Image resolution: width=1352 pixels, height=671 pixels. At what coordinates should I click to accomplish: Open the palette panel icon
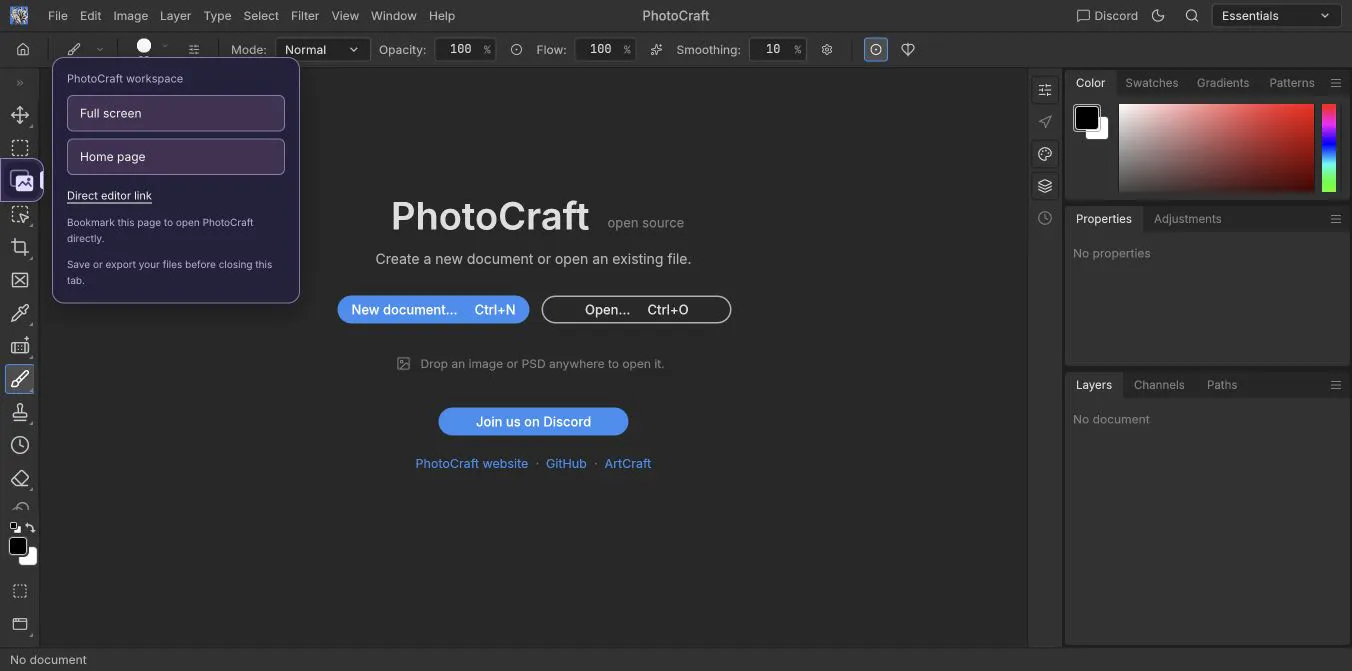[x=1045, y=154]
